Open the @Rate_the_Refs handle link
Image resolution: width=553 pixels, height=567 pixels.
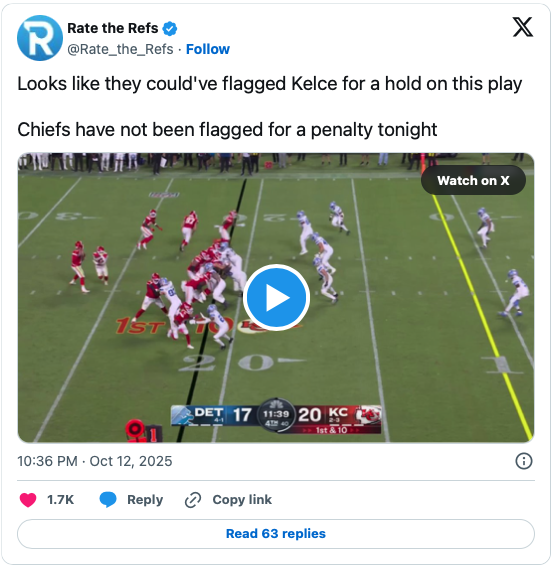tap(120, 49)
